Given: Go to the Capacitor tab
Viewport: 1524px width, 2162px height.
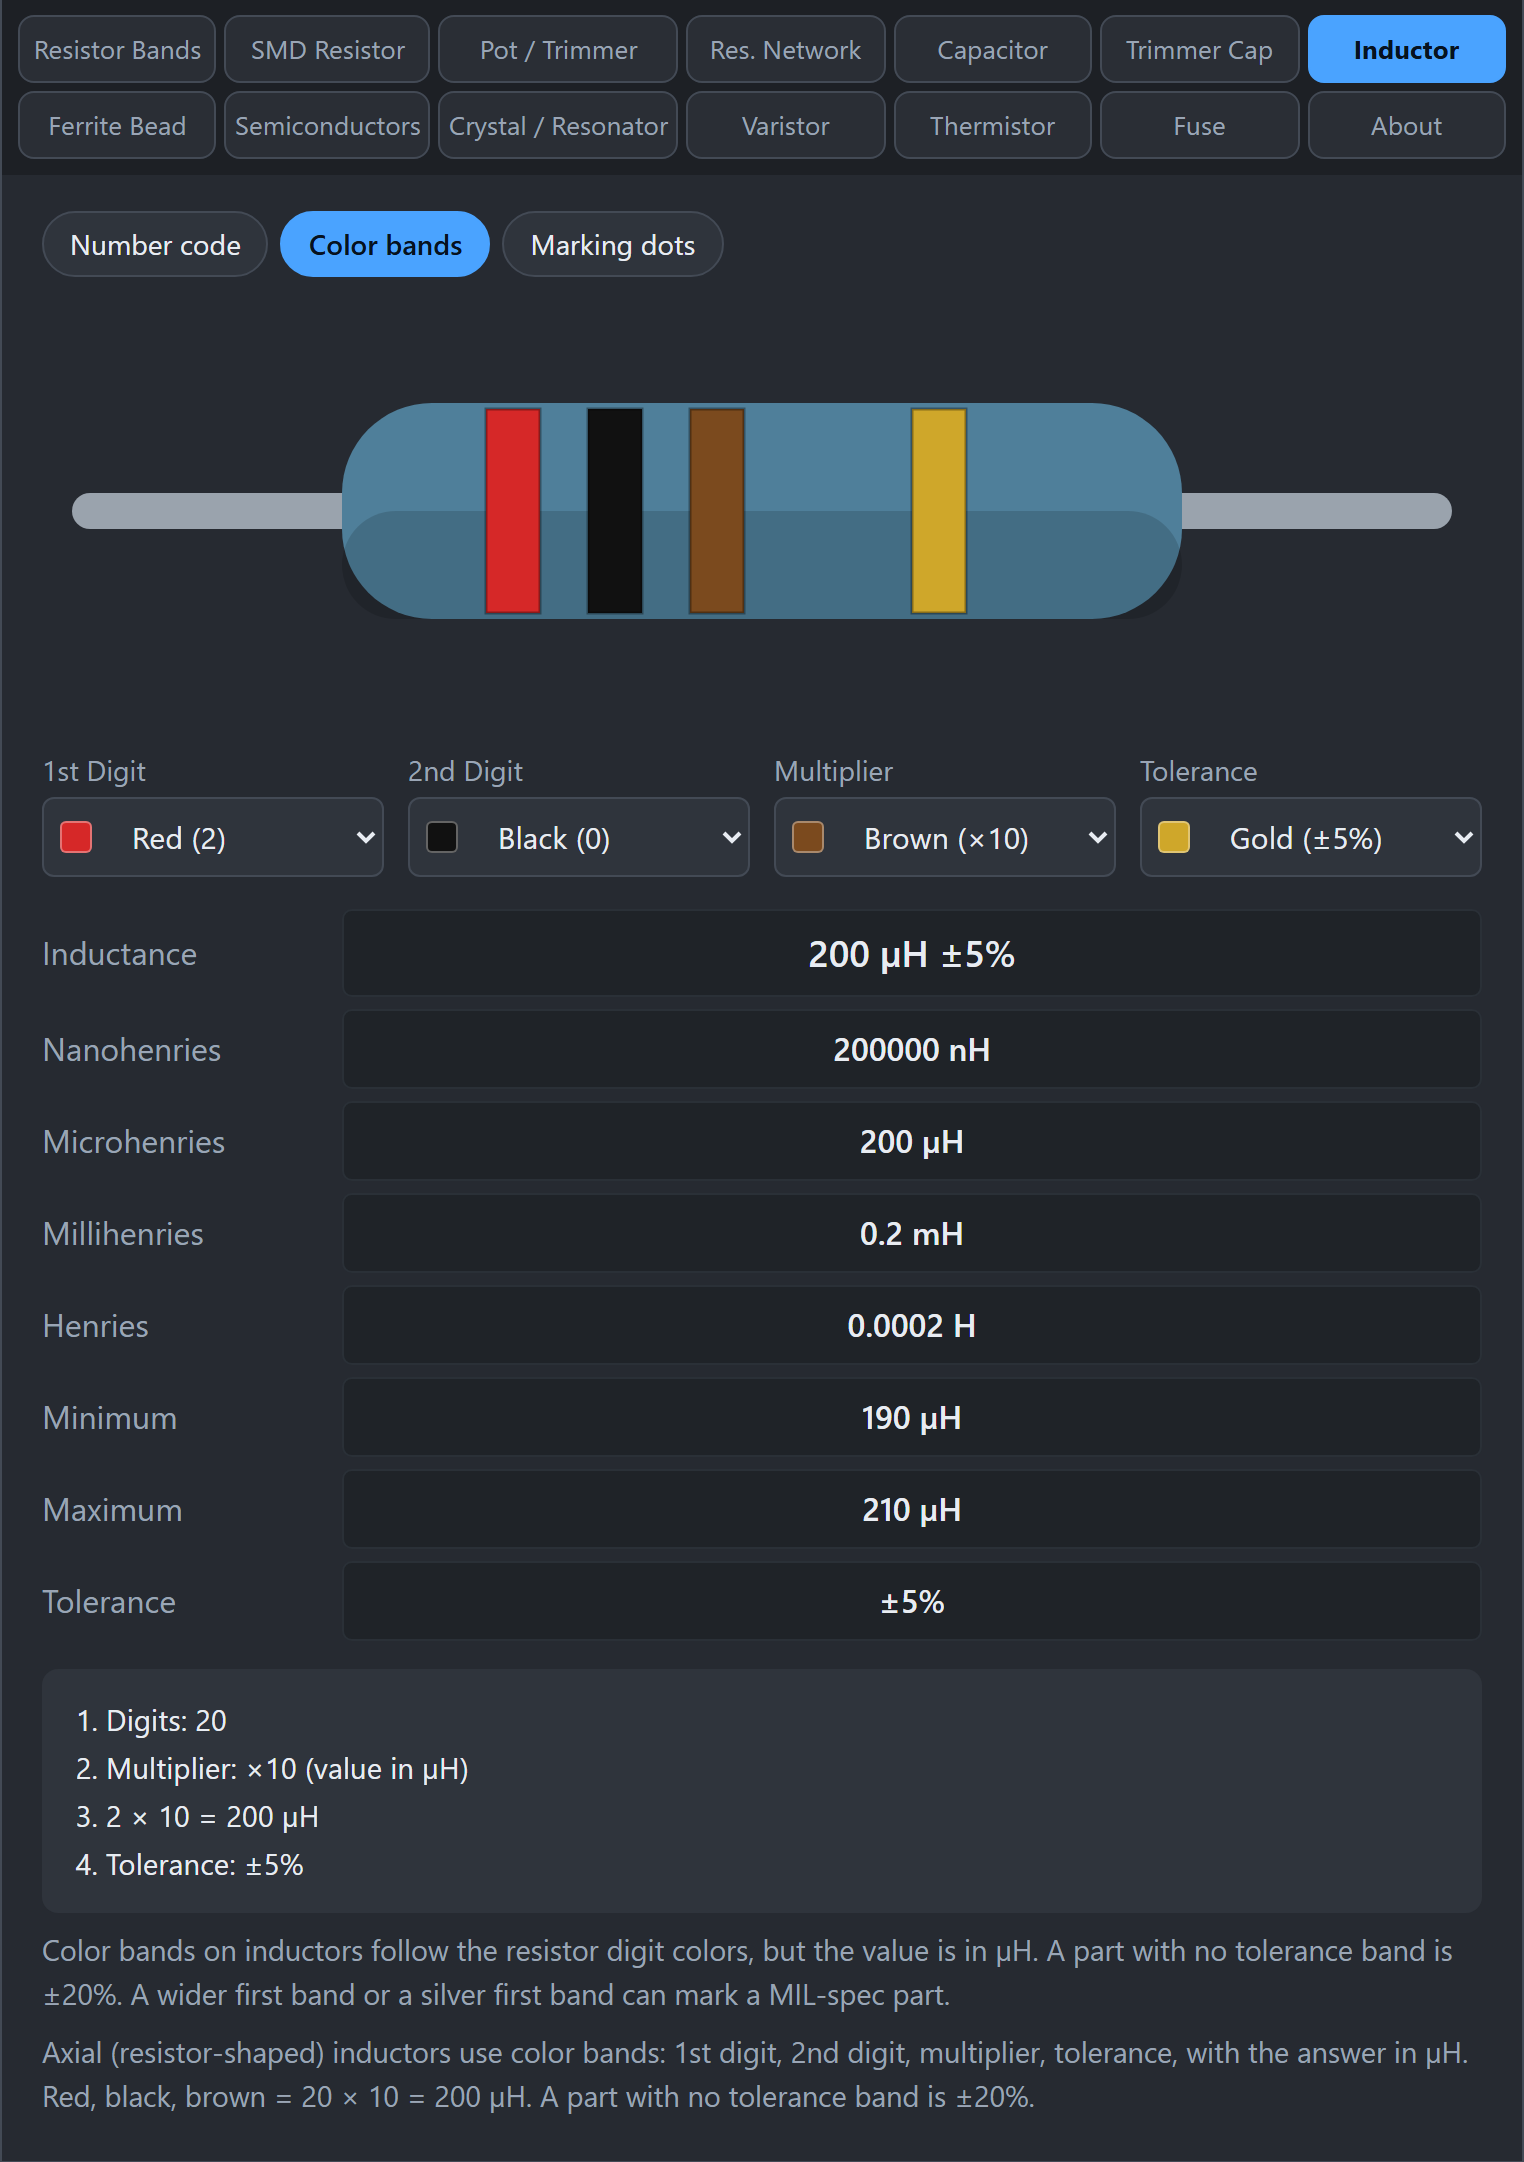Looking at the screenshot, I should click(x=992, y=49).
